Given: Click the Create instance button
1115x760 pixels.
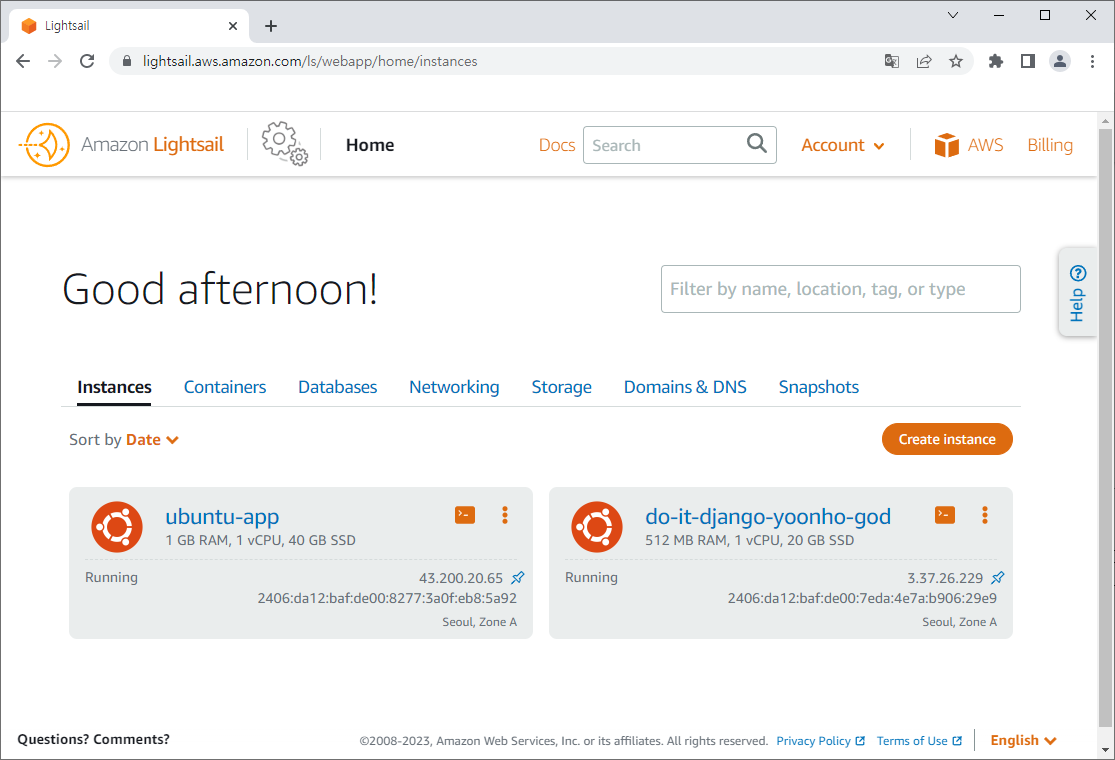Looking at the screenshot, I should click(947, 439).
